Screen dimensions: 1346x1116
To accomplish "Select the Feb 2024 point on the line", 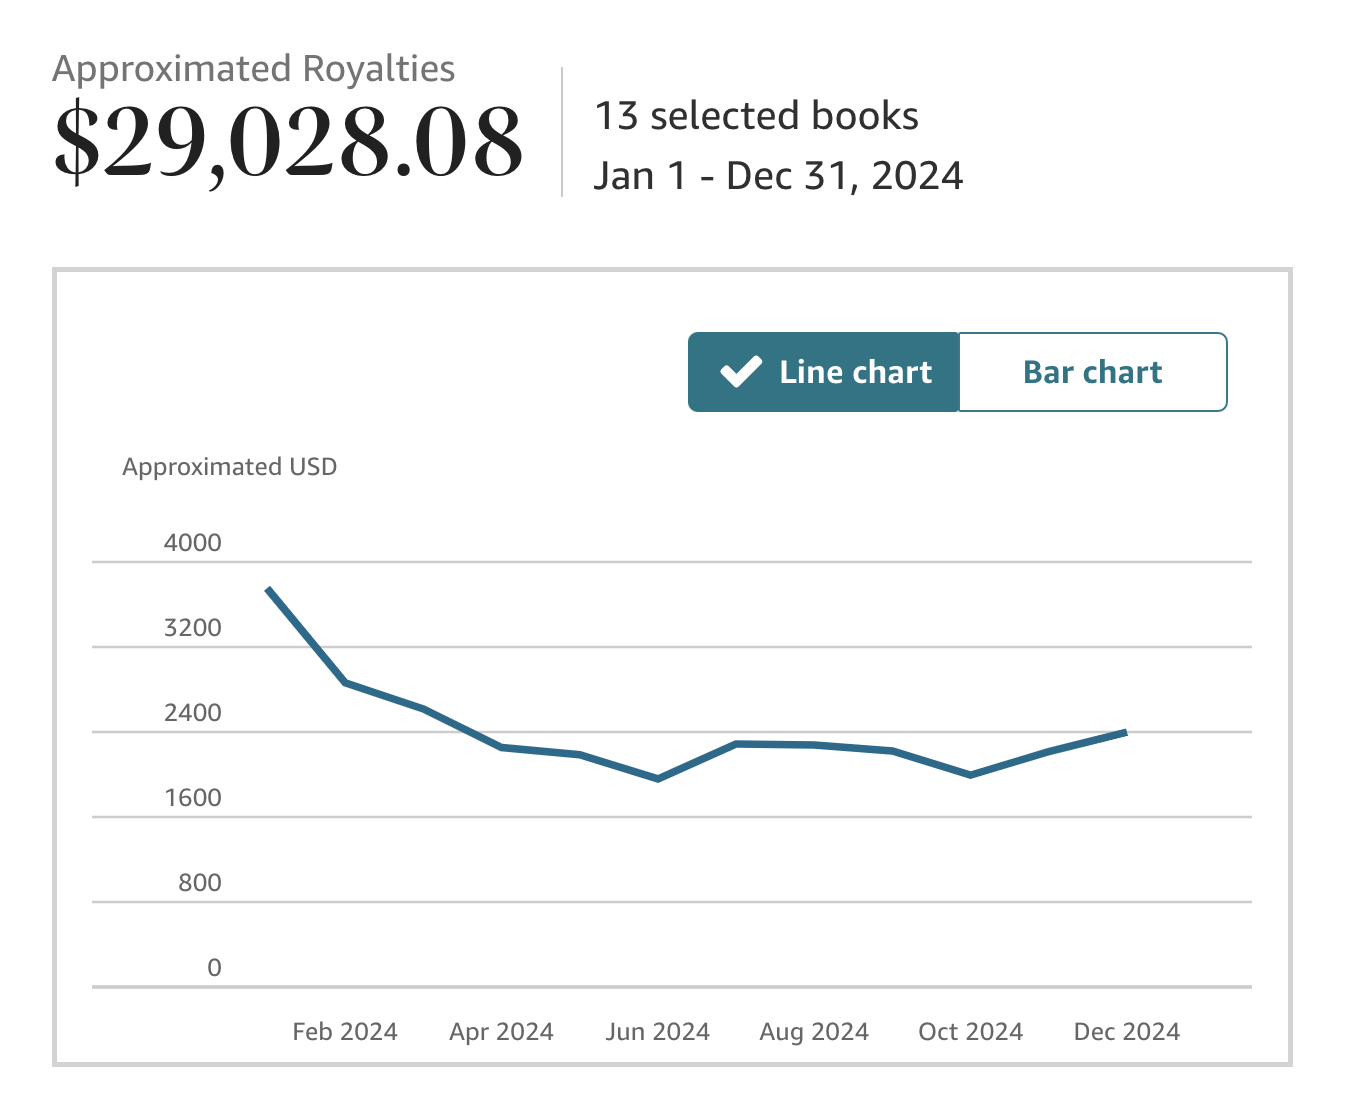I will (x=345, y=683).
